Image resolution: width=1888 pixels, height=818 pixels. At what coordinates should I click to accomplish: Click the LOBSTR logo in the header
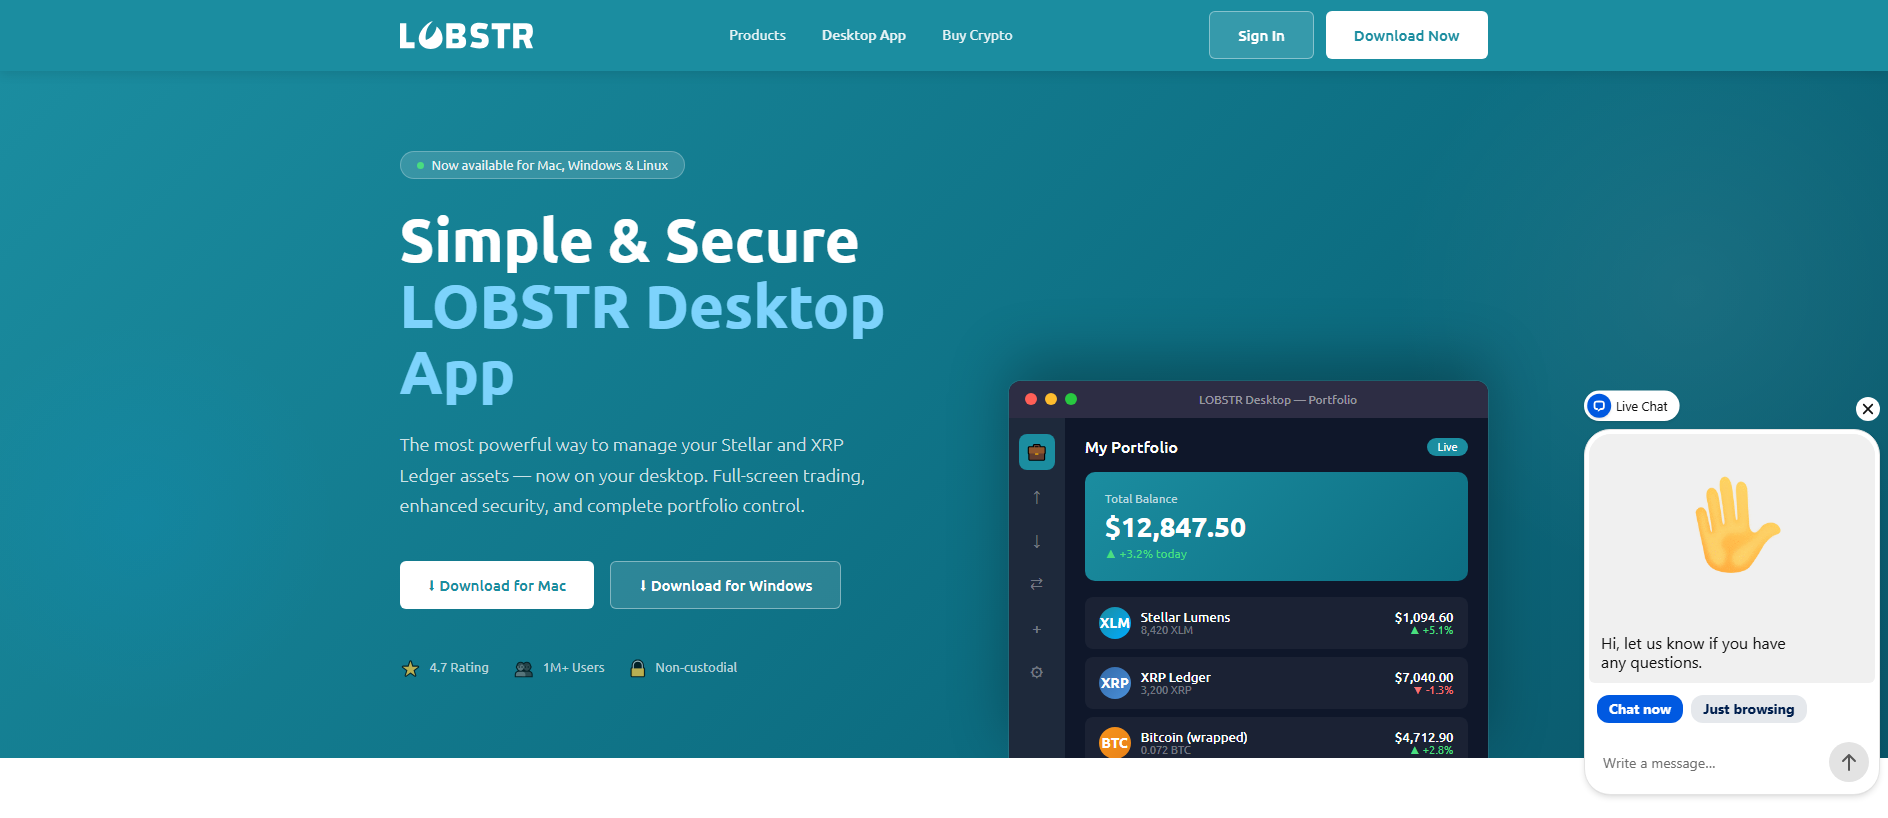(x=466, y=36)
